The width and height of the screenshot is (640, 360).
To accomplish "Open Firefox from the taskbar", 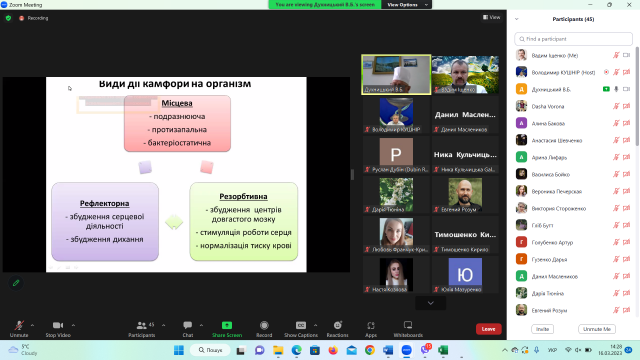I will click(333, 350).
